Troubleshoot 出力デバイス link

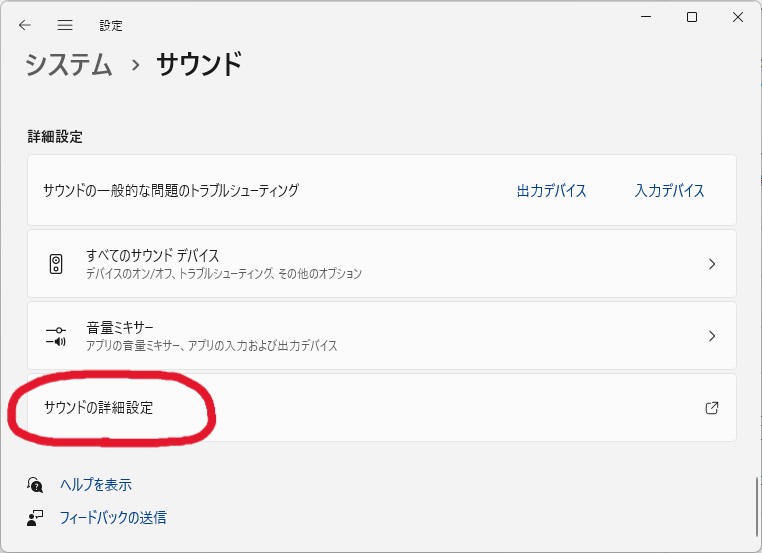pos(551,190)
